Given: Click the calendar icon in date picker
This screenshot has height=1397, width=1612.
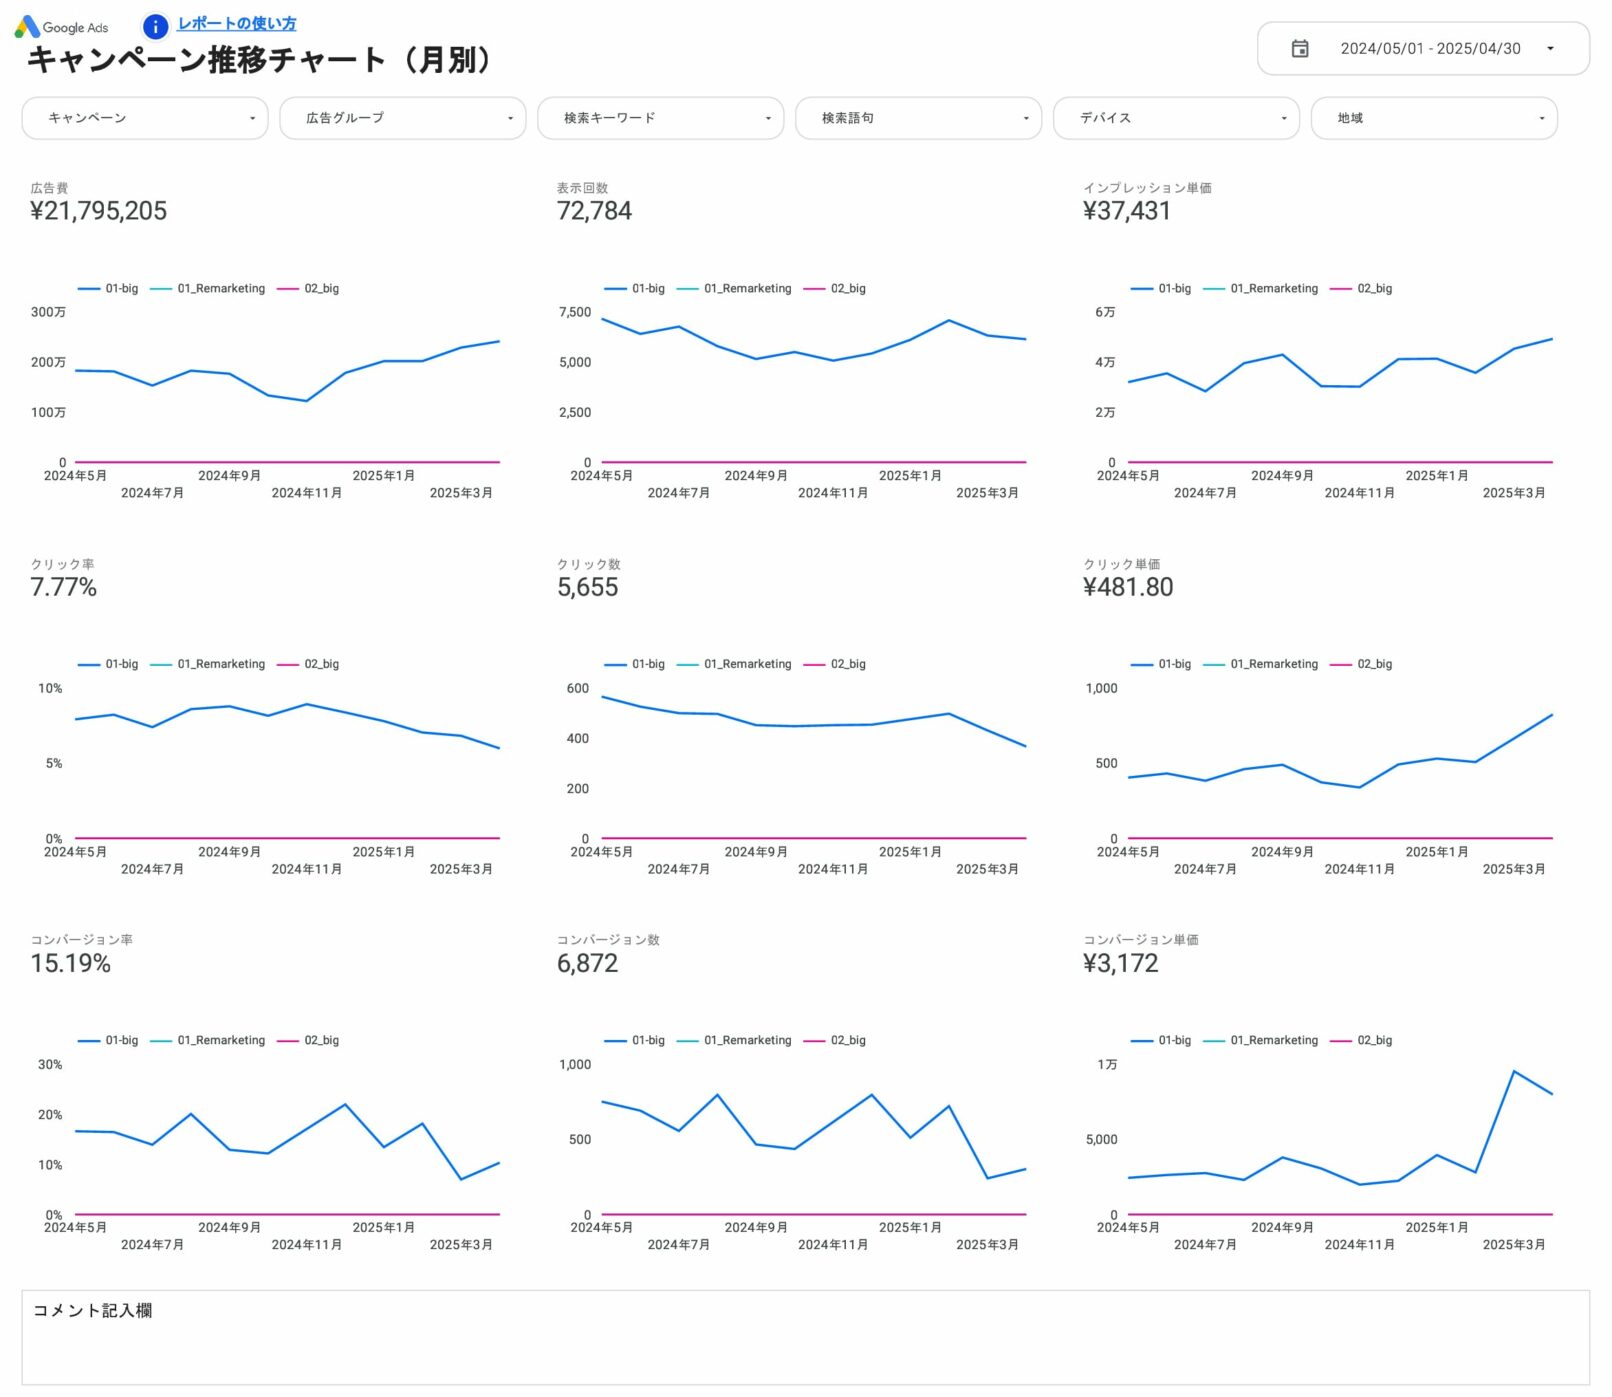Looking at the screenshot, I should click(x=1299, y=49).
